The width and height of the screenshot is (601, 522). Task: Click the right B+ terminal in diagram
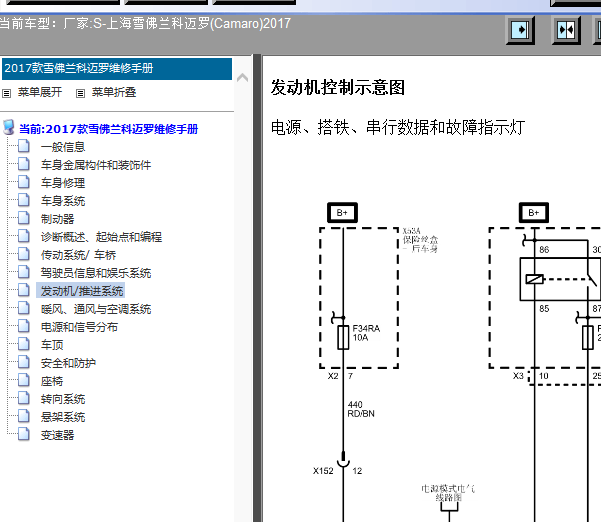534,213
